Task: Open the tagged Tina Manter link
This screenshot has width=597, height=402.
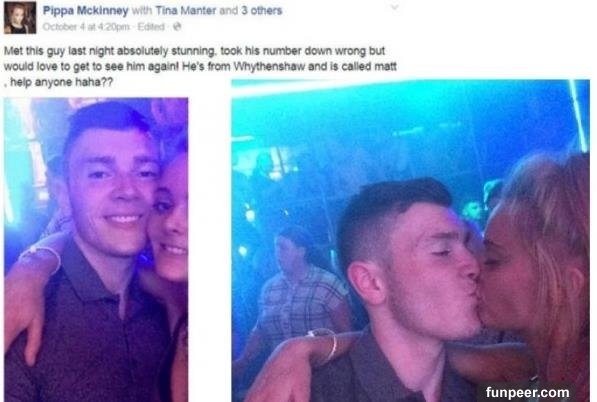Action: [186, 10]
